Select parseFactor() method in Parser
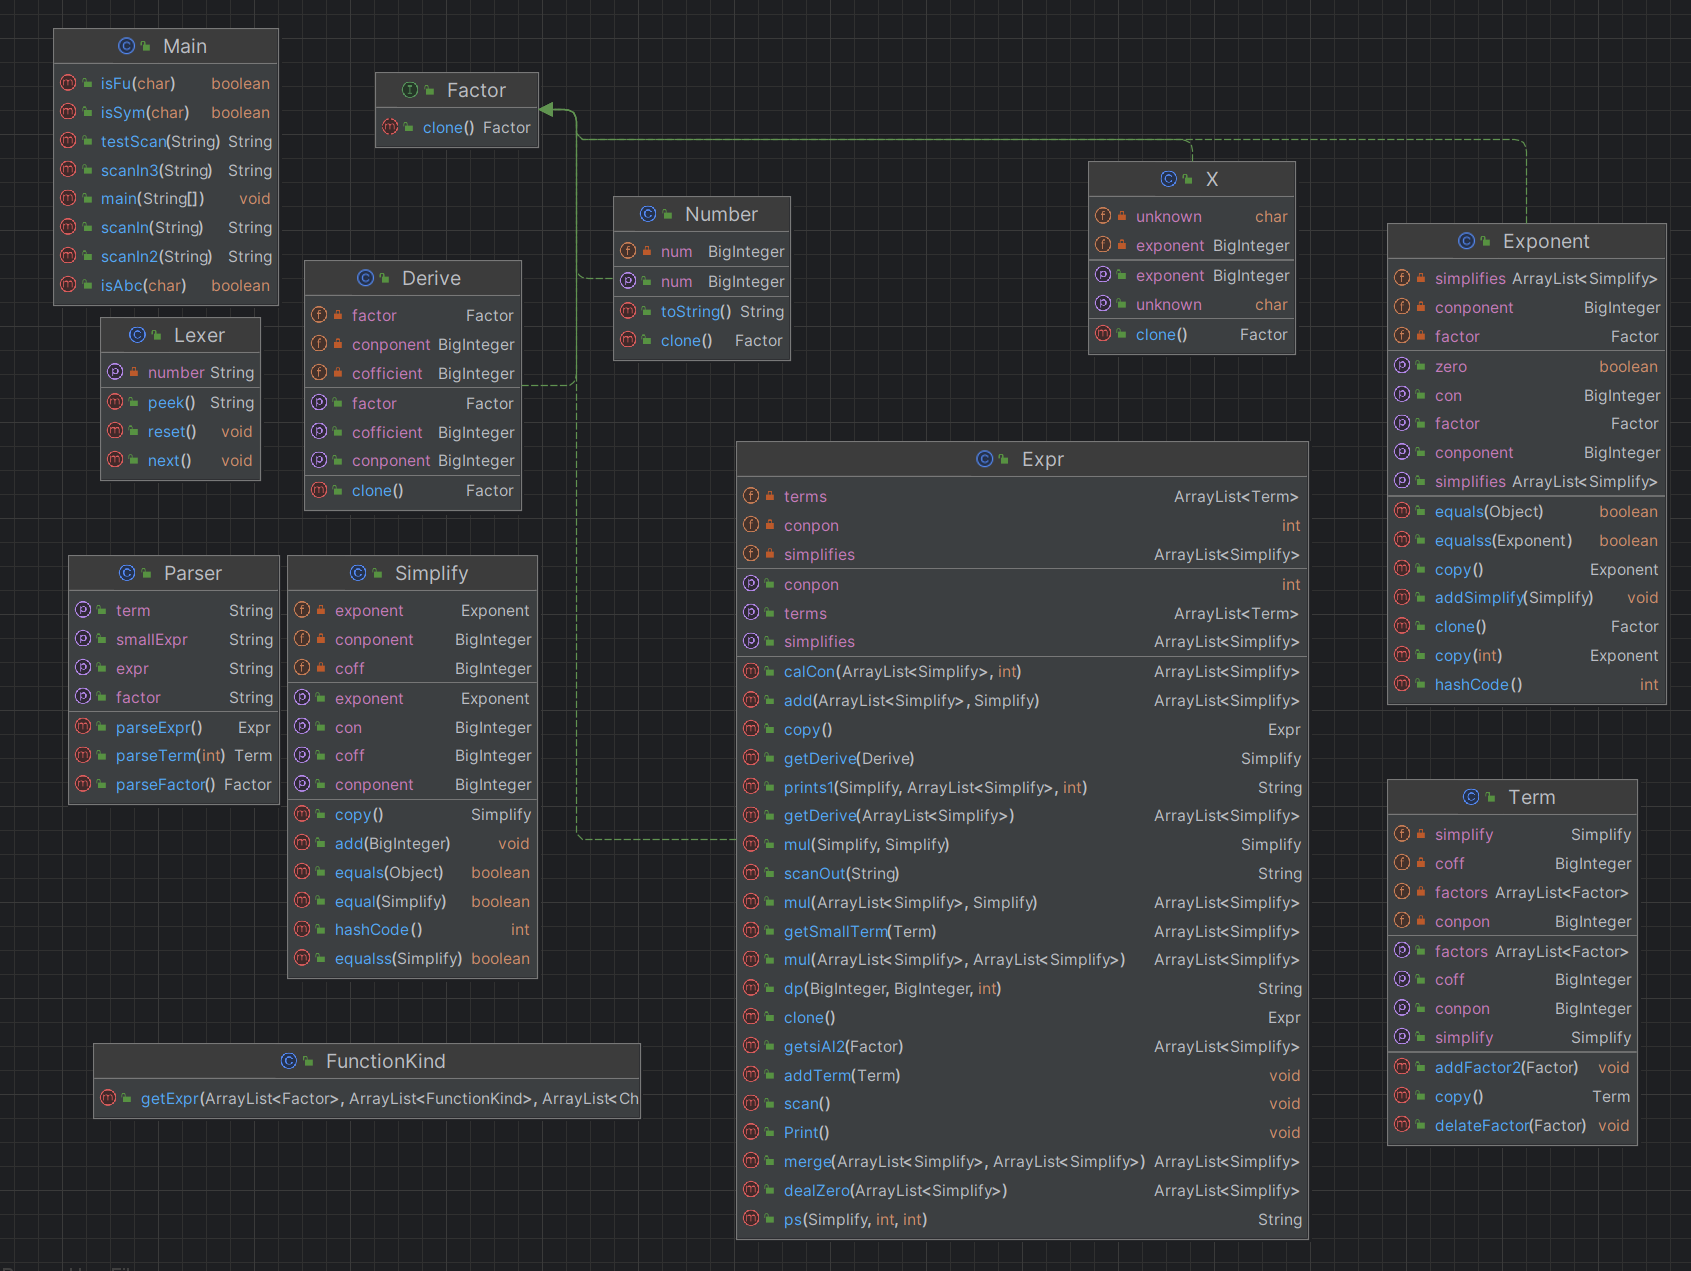 [x=166, y=784]
